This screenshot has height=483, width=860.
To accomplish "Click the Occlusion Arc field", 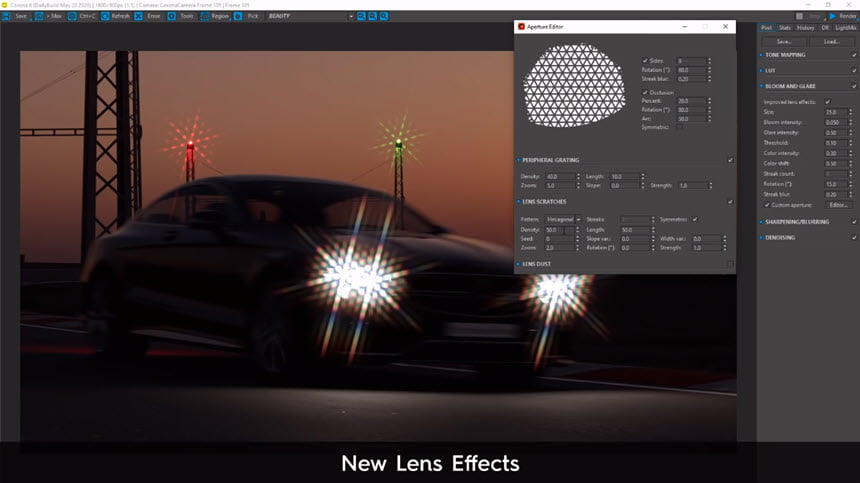I will pos(691,119).
